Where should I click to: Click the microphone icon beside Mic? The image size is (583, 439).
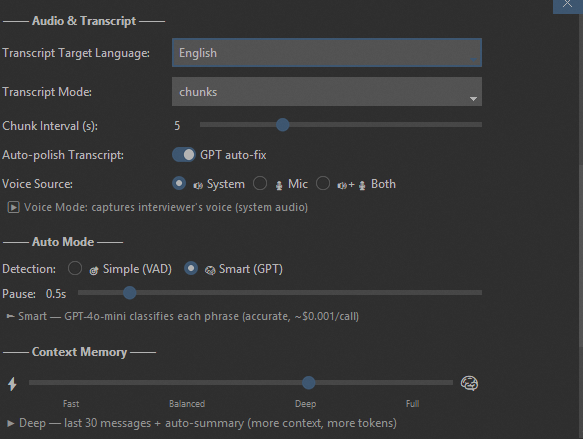(279, 185)
